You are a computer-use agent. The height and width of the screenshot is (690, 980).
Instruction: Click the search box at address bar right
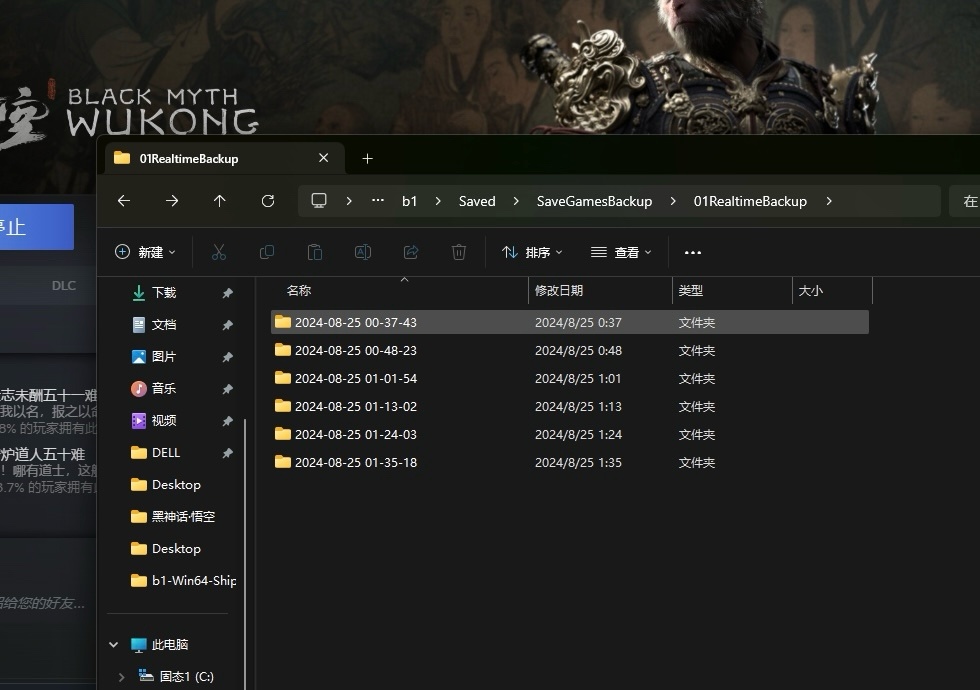point(964,201)
